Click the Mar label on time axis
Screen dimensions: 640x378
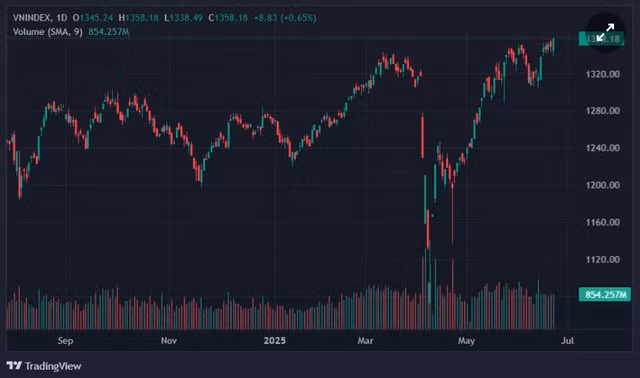(365, 340)
